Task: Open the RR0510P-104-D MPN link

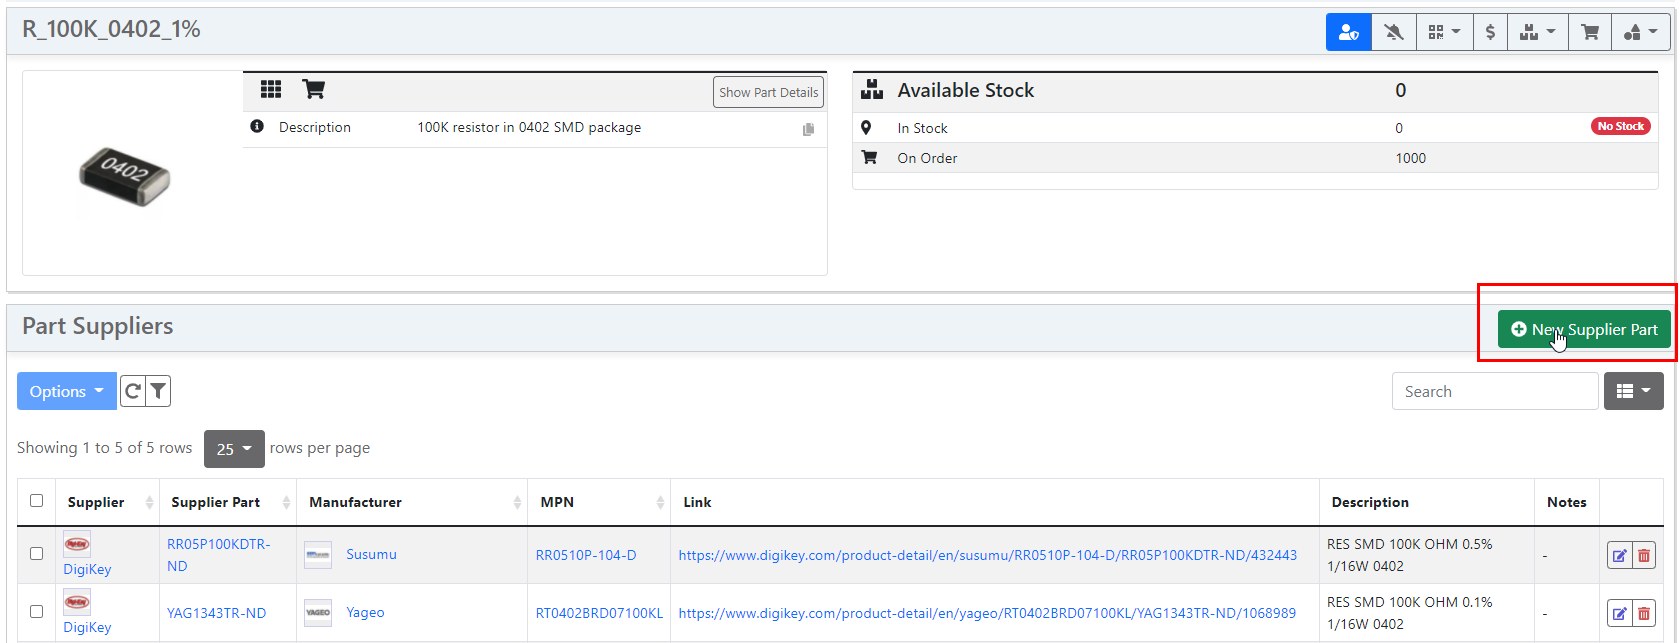Action: point(586,555)
